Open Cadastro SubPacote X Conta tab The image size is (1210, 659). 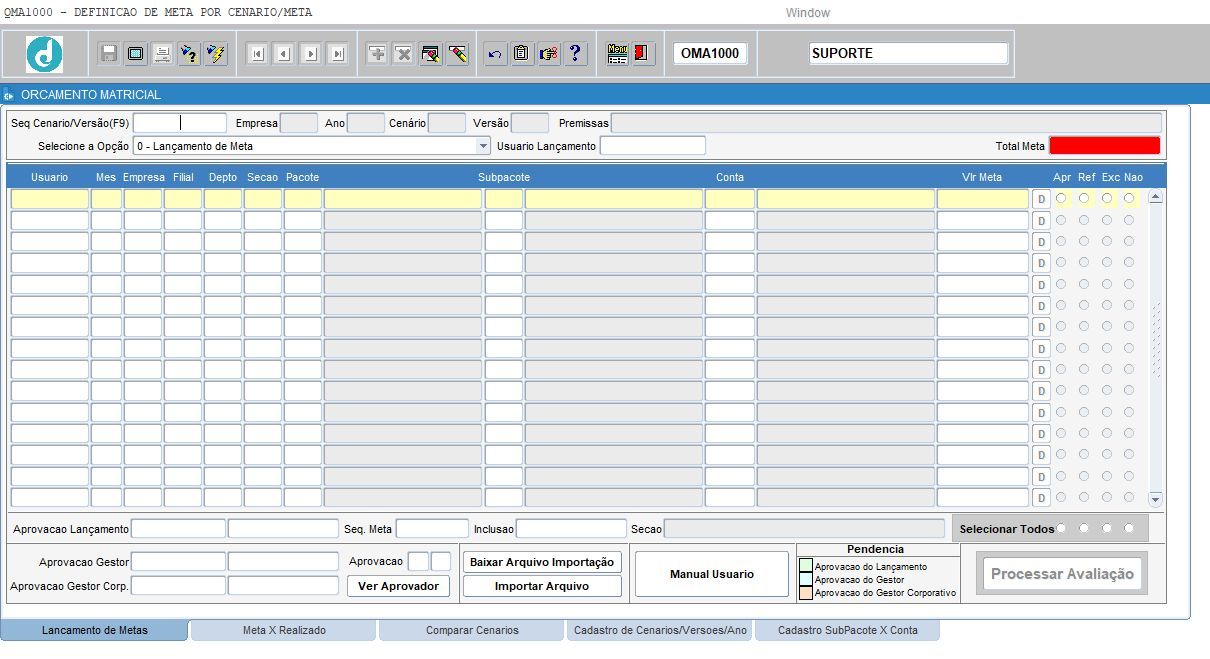point(847,630)
